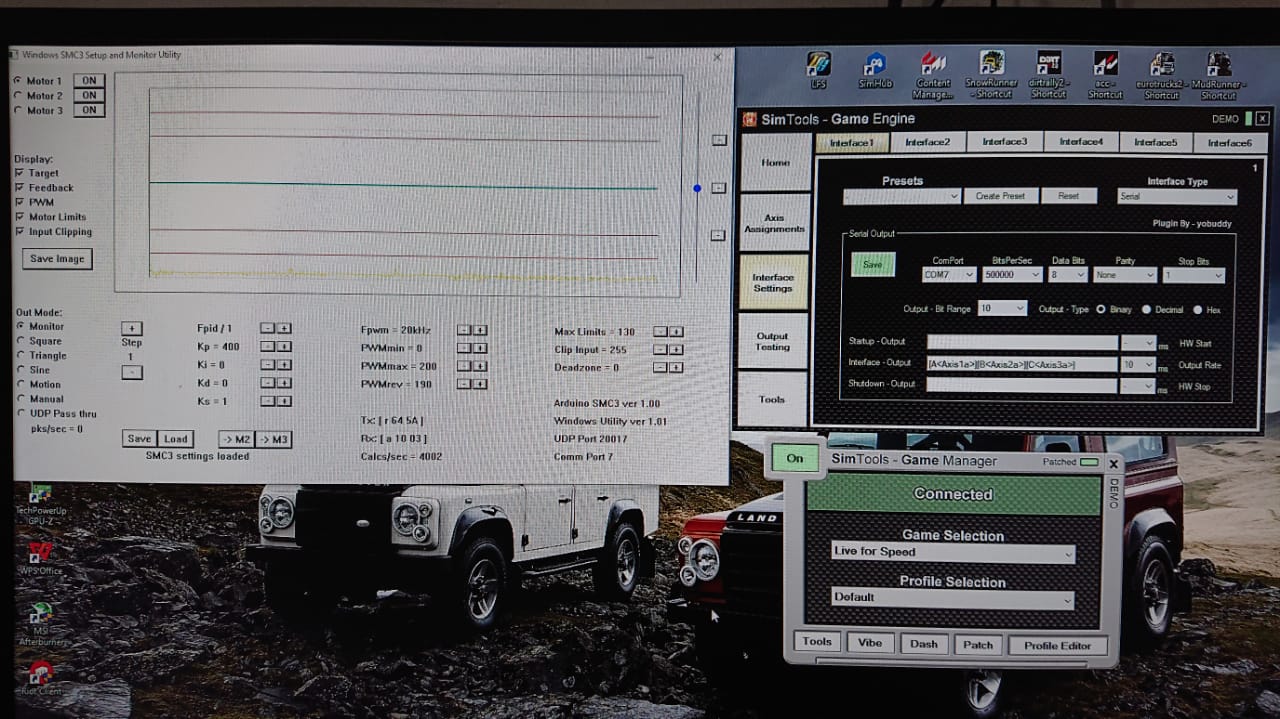Switch to the Interface6 tab

1230,142
